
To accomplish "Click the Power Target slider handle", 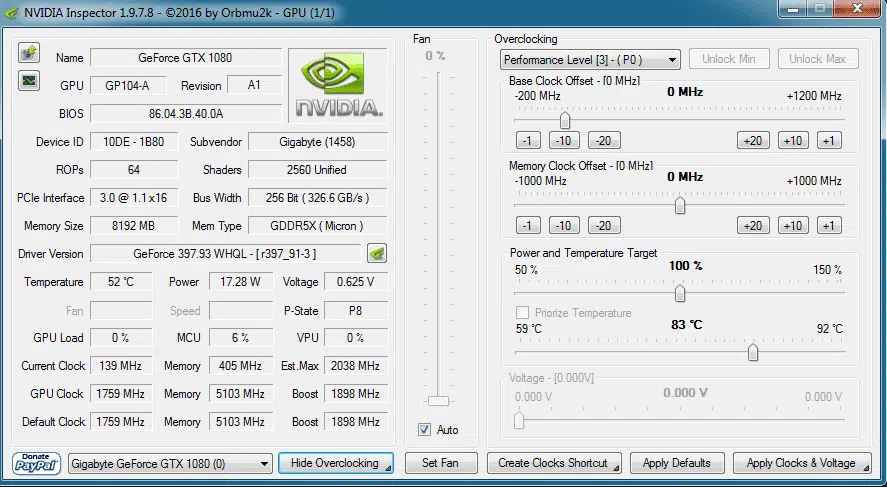I will pyautogui.click(x=680, y=293).
